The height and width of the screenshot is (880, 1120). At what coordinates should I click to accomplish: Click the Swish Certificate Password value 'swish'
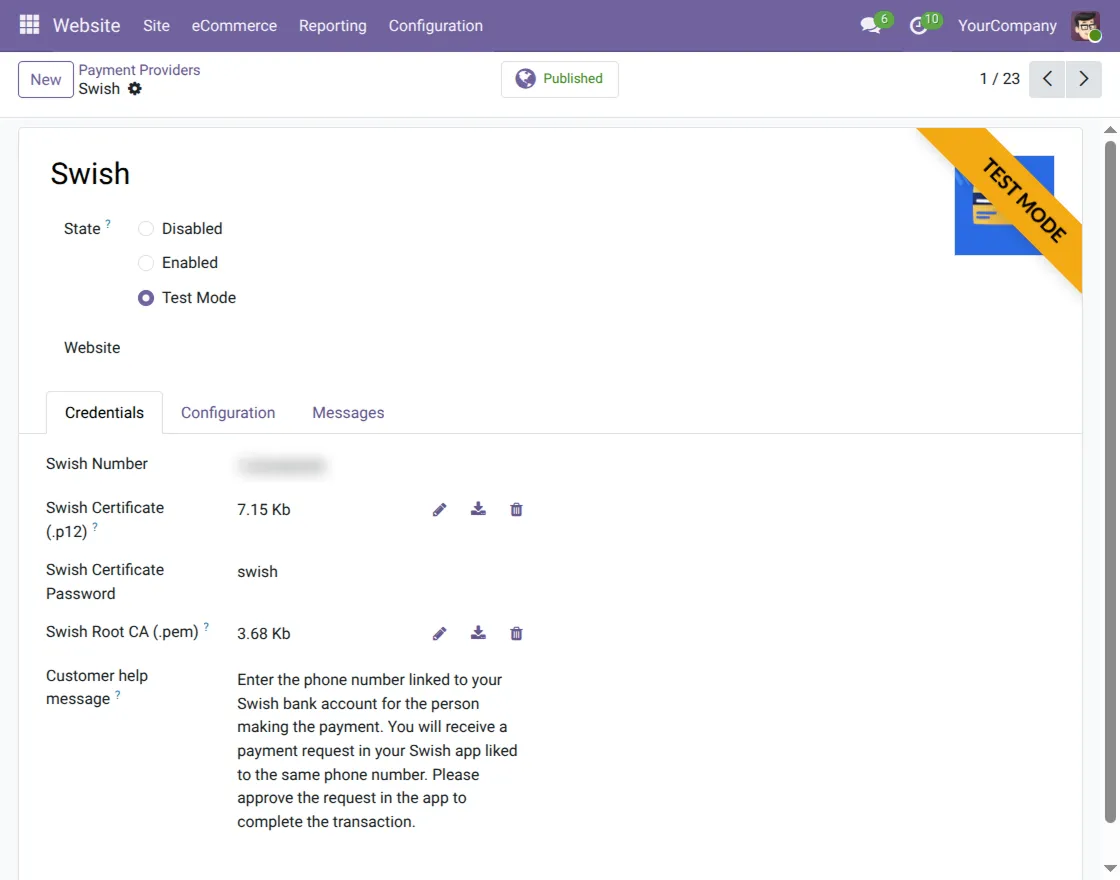[257, 572]
